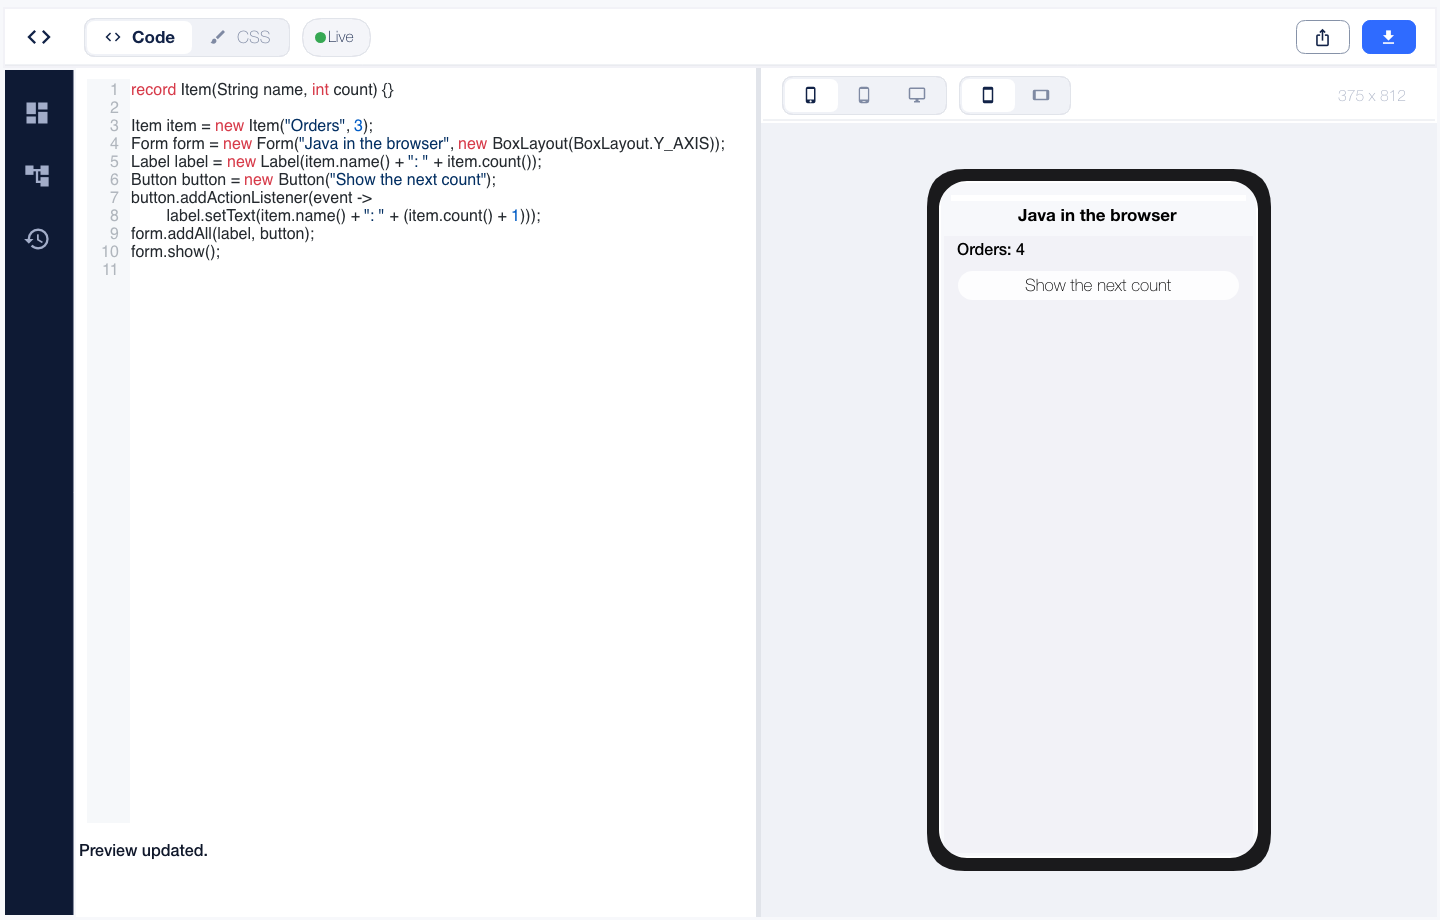Click the Preview updated status message

click(143, 851)
